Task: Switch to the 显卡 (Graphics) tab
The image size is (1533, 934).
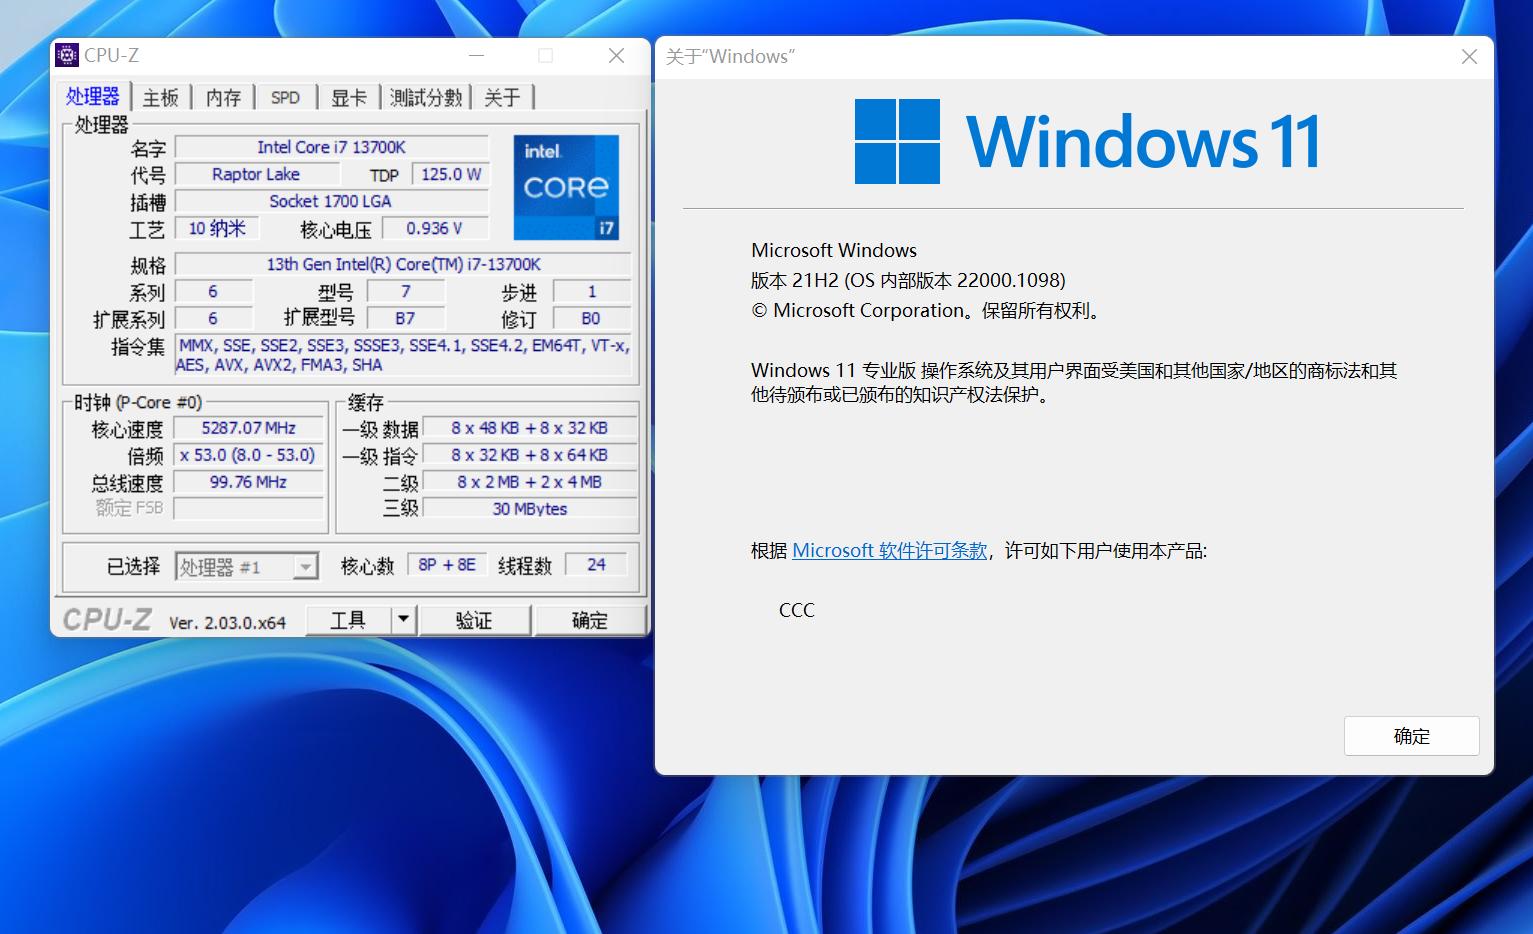Action: point(347,96)
